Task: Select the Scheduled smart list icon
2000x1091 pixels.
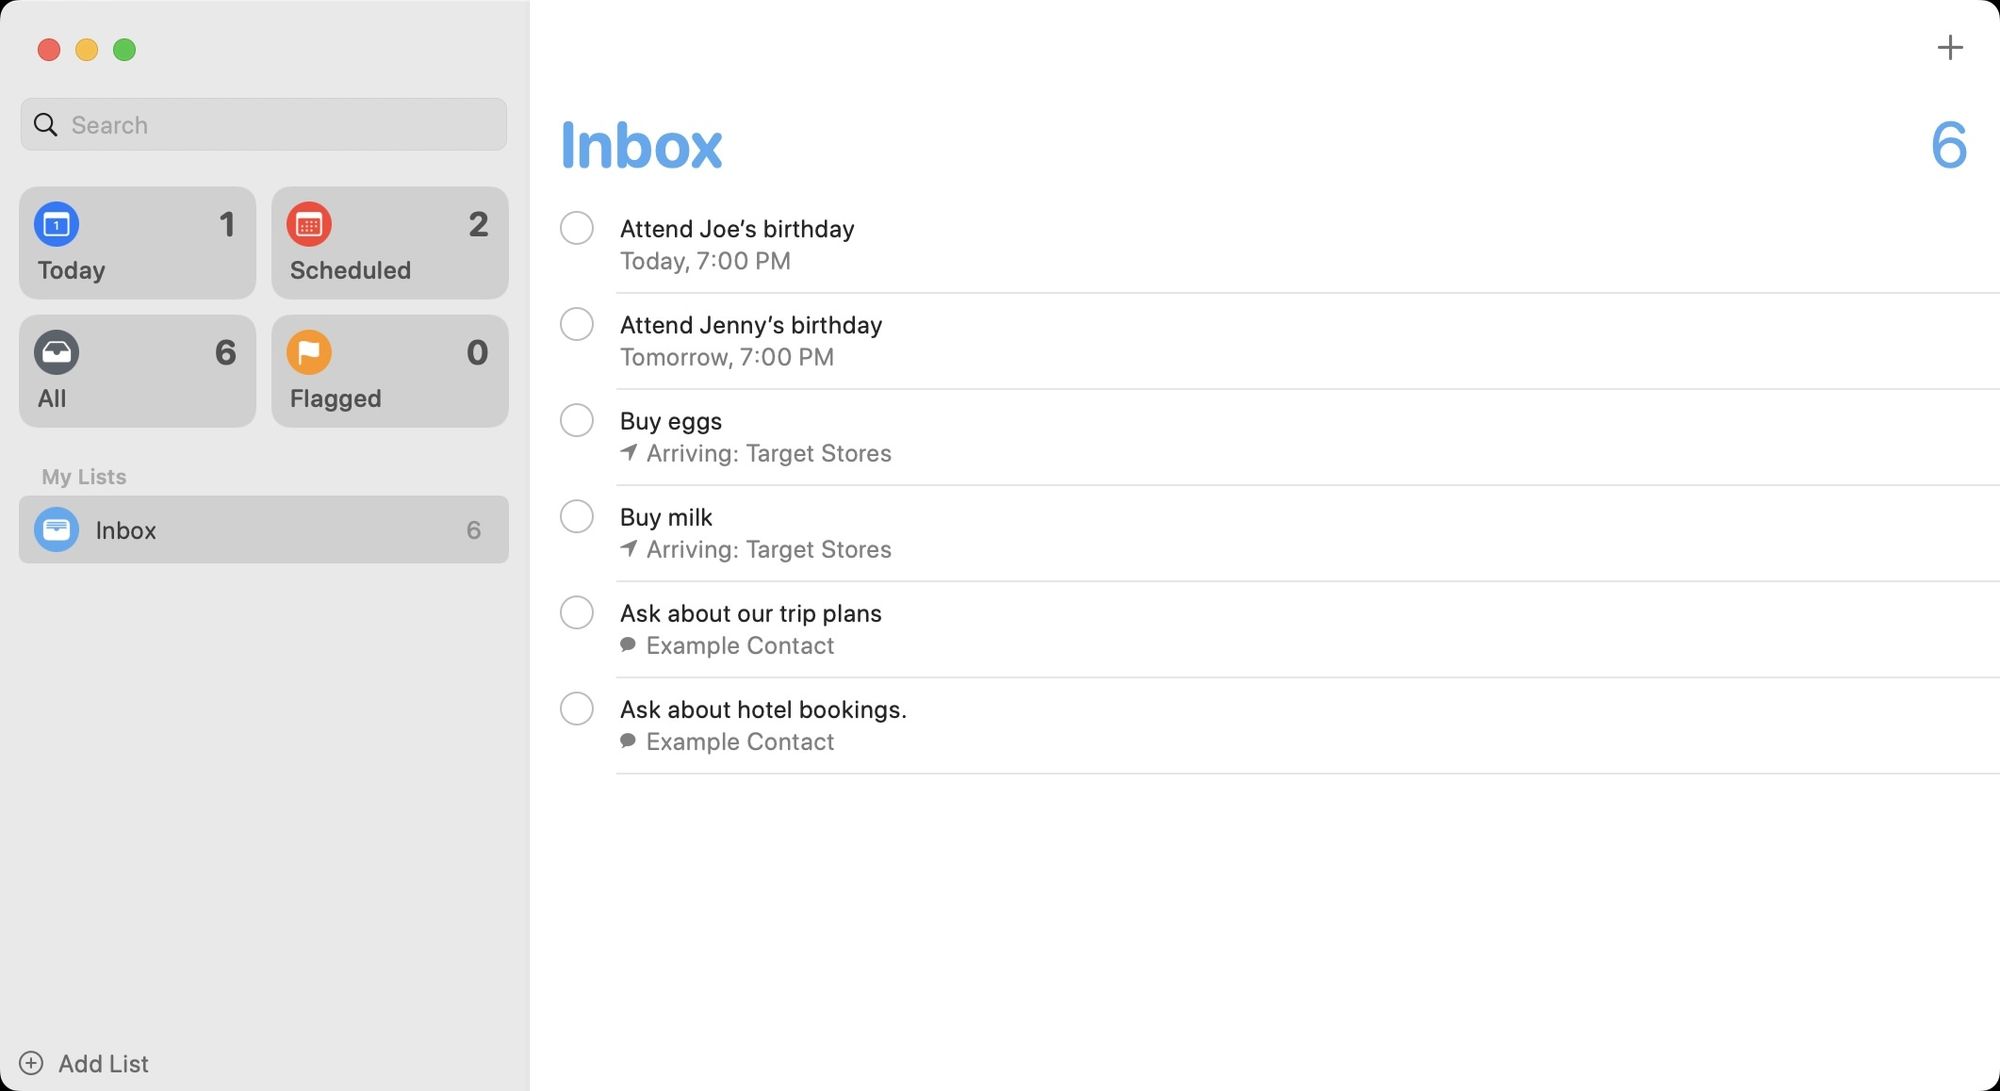Action: [309, 224]
